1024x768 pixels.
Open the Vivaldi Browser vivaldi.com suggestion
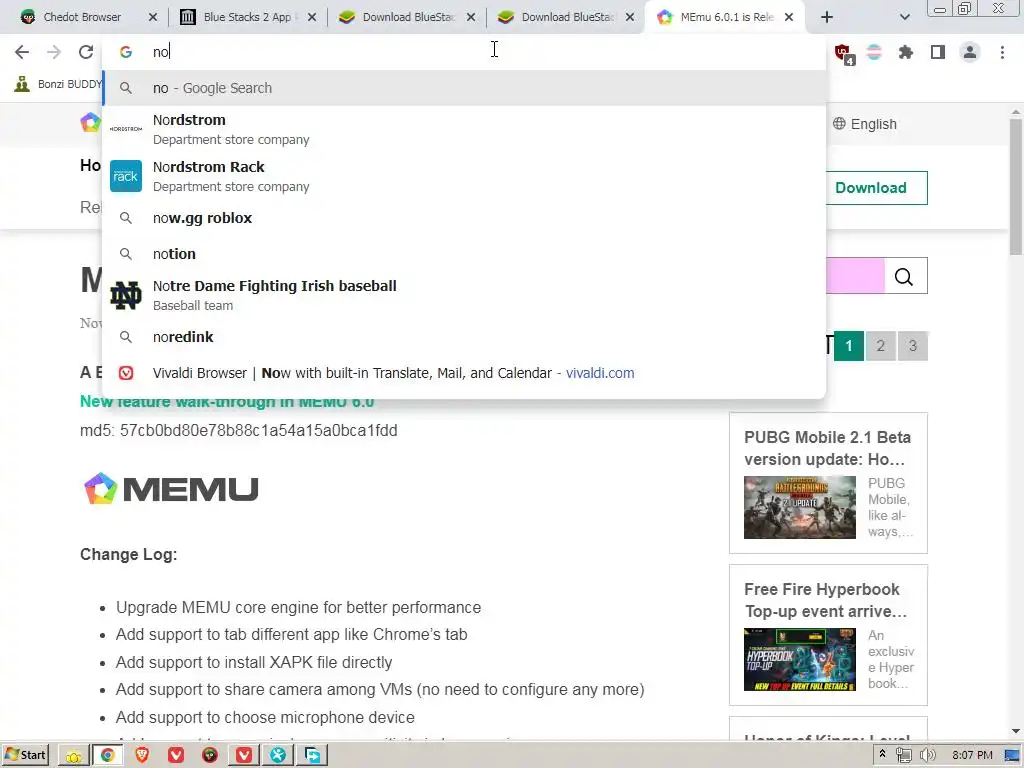coord(464,373)
